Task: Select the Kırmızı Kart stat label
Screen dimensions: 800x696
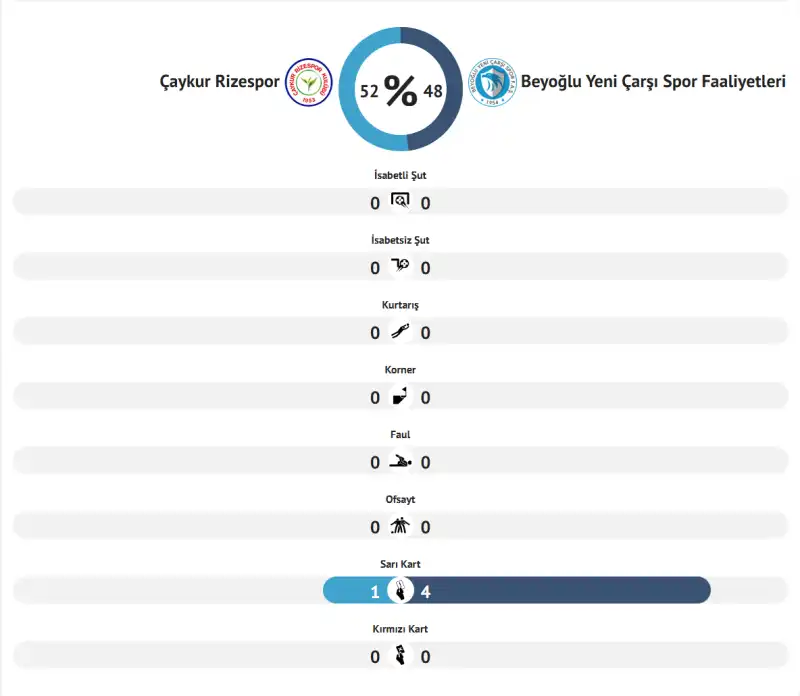Action: pyautogui.click(x=400, y=629)
